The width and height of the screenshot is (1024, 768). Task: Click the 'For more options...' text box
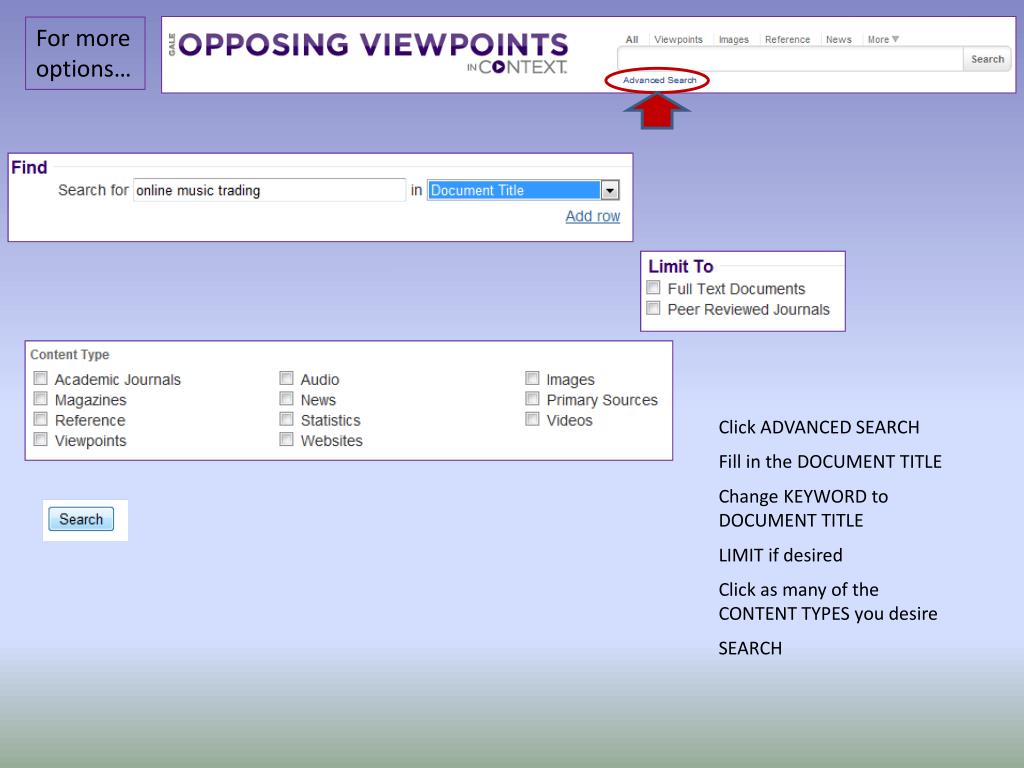tap(85, 54)
